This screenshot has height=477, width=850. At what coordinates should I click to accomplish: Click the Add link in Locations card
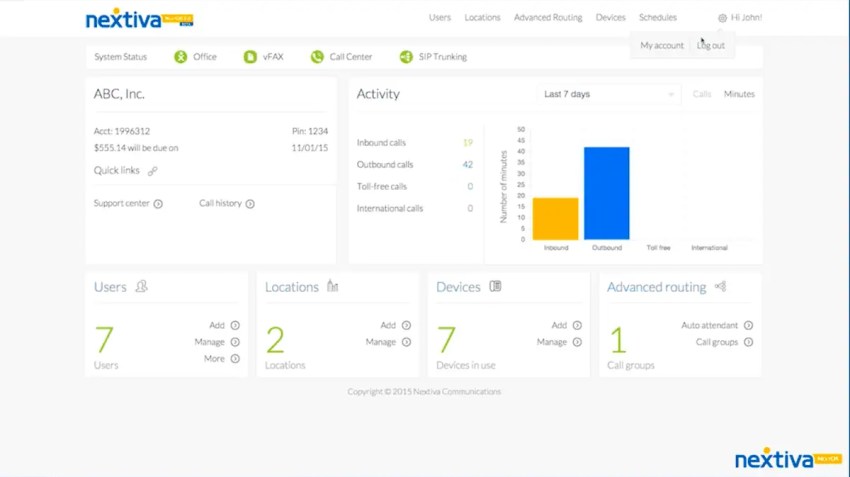click(x=388, y=325)
